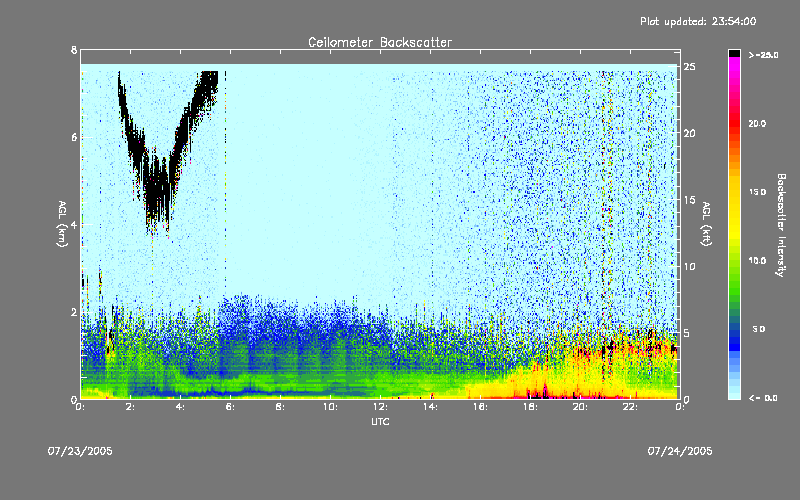
Task: Click the "8:" UTC hour tick
Action: [x=280, y=407]
